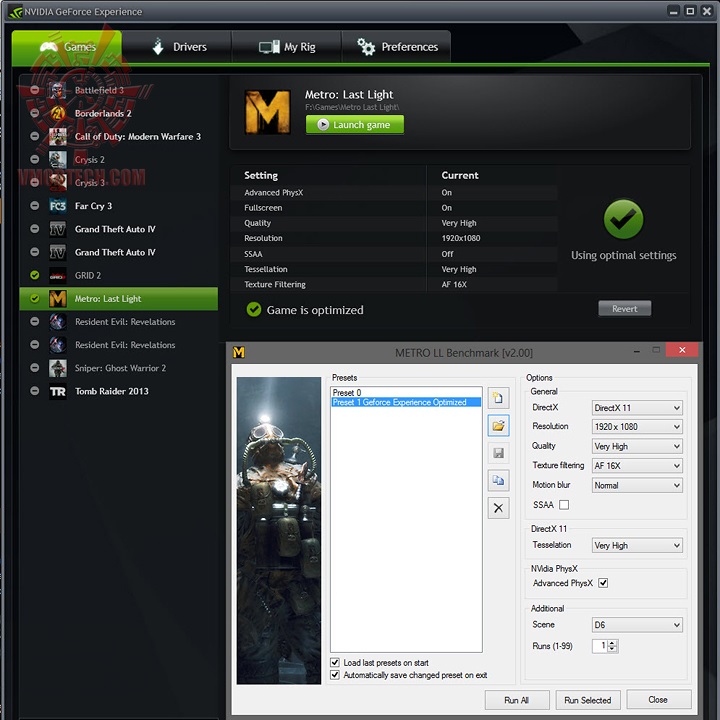720x720 pixels.
Task: Click the Tessellation setting row in GeForce
Action: point(394,269)
